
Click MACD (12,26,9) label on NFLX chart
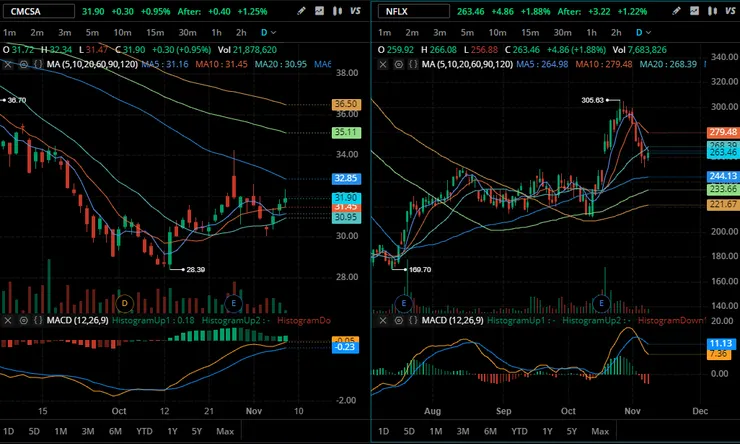pos(452,320)
